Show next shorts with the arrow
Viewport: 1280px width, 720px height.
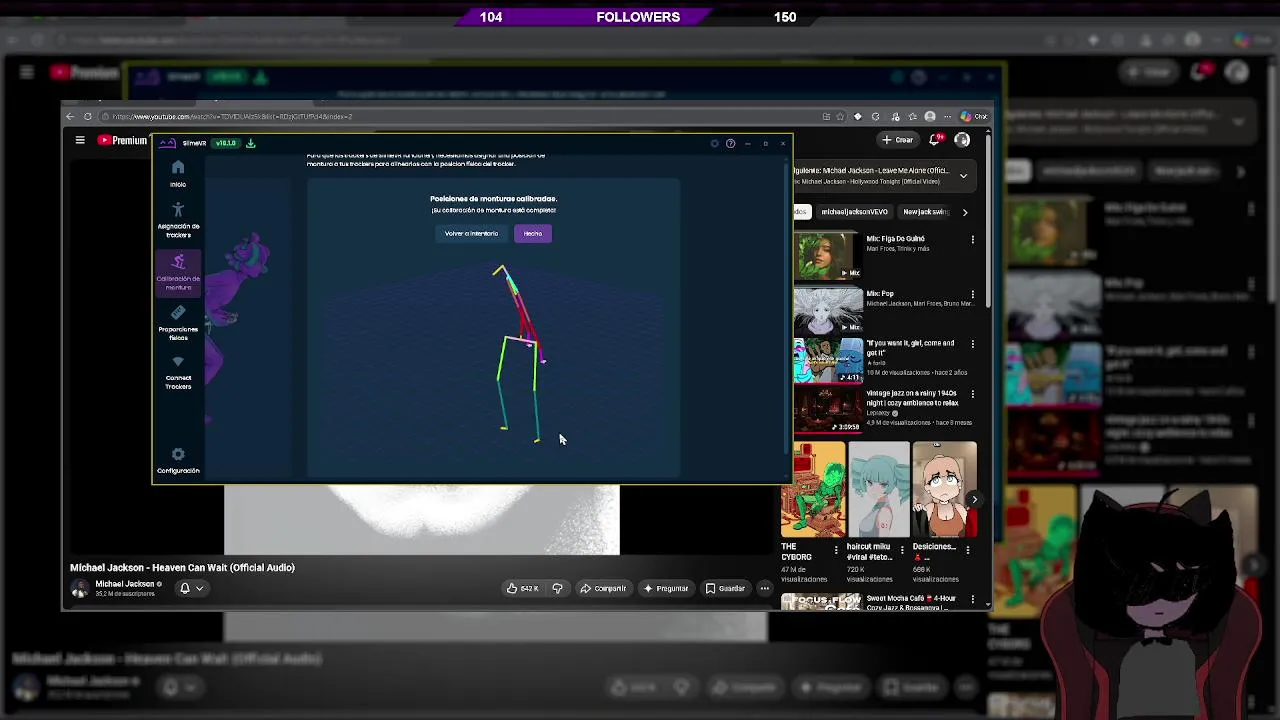point(975,500)
